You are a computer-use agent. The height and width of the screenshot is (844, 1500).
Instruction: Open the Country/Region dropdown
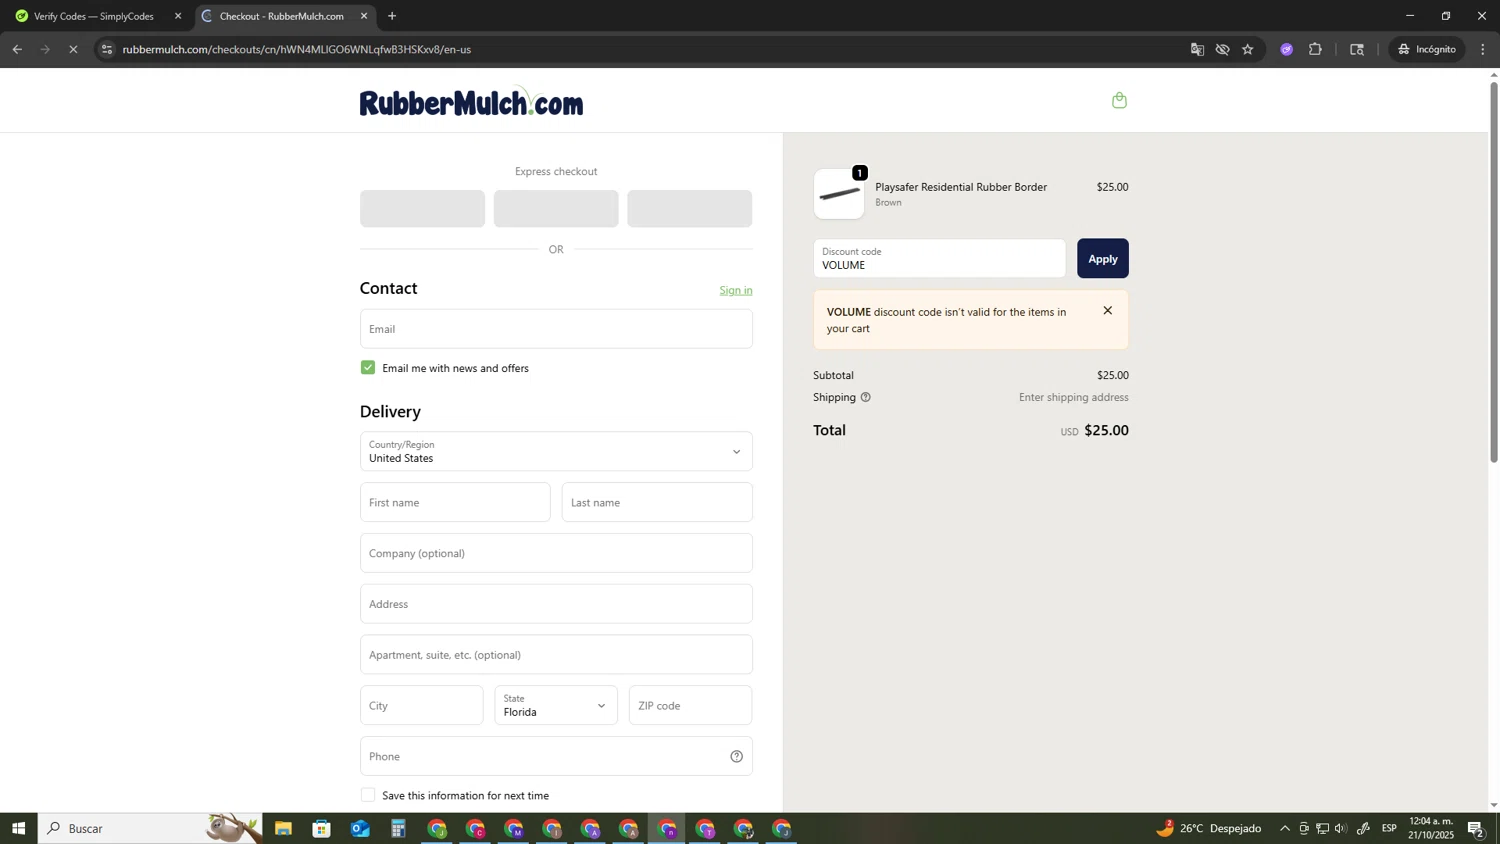pos(556,452)
